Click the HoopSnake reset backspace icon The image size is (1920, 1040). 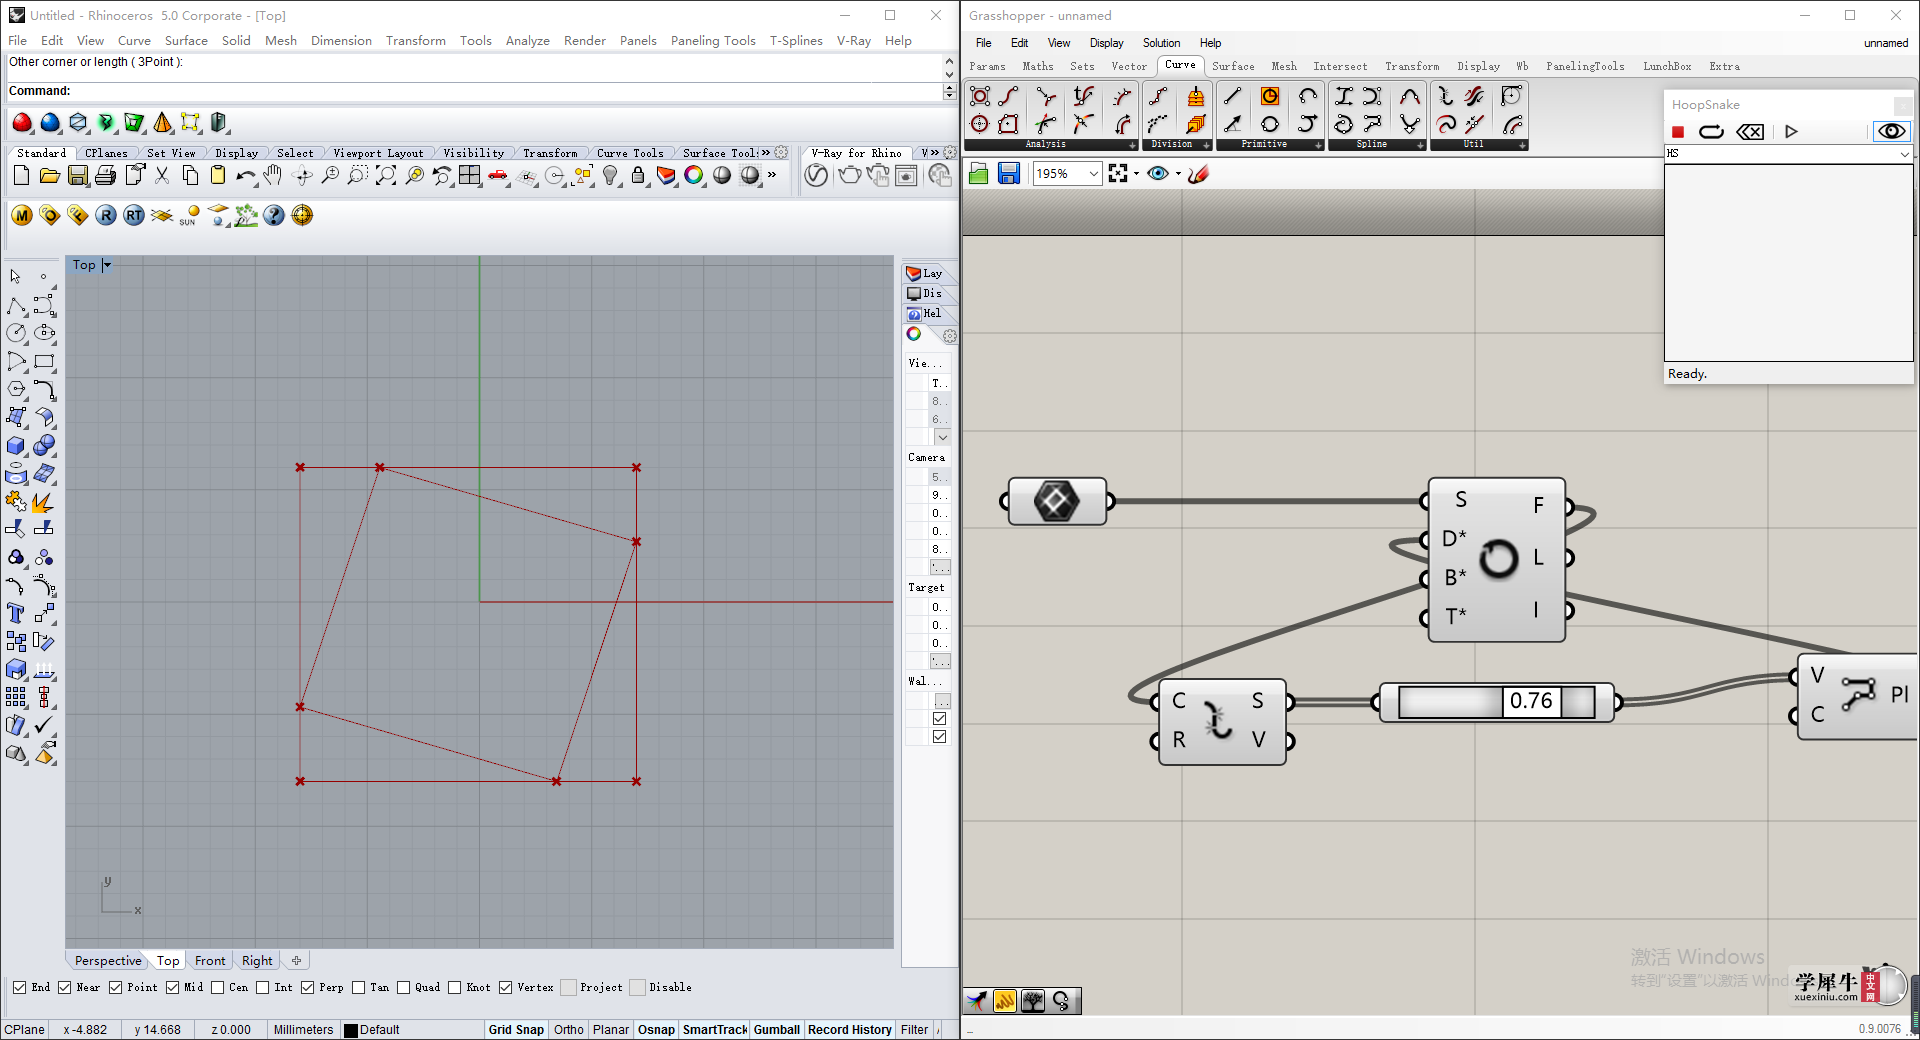tap(1750, 132)
